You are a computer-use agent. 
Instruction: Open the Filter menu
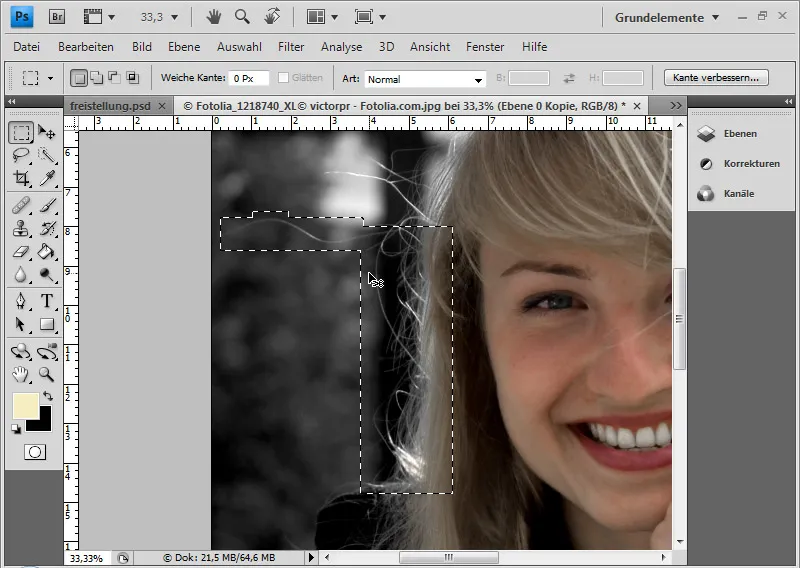[x=291, y=47]
